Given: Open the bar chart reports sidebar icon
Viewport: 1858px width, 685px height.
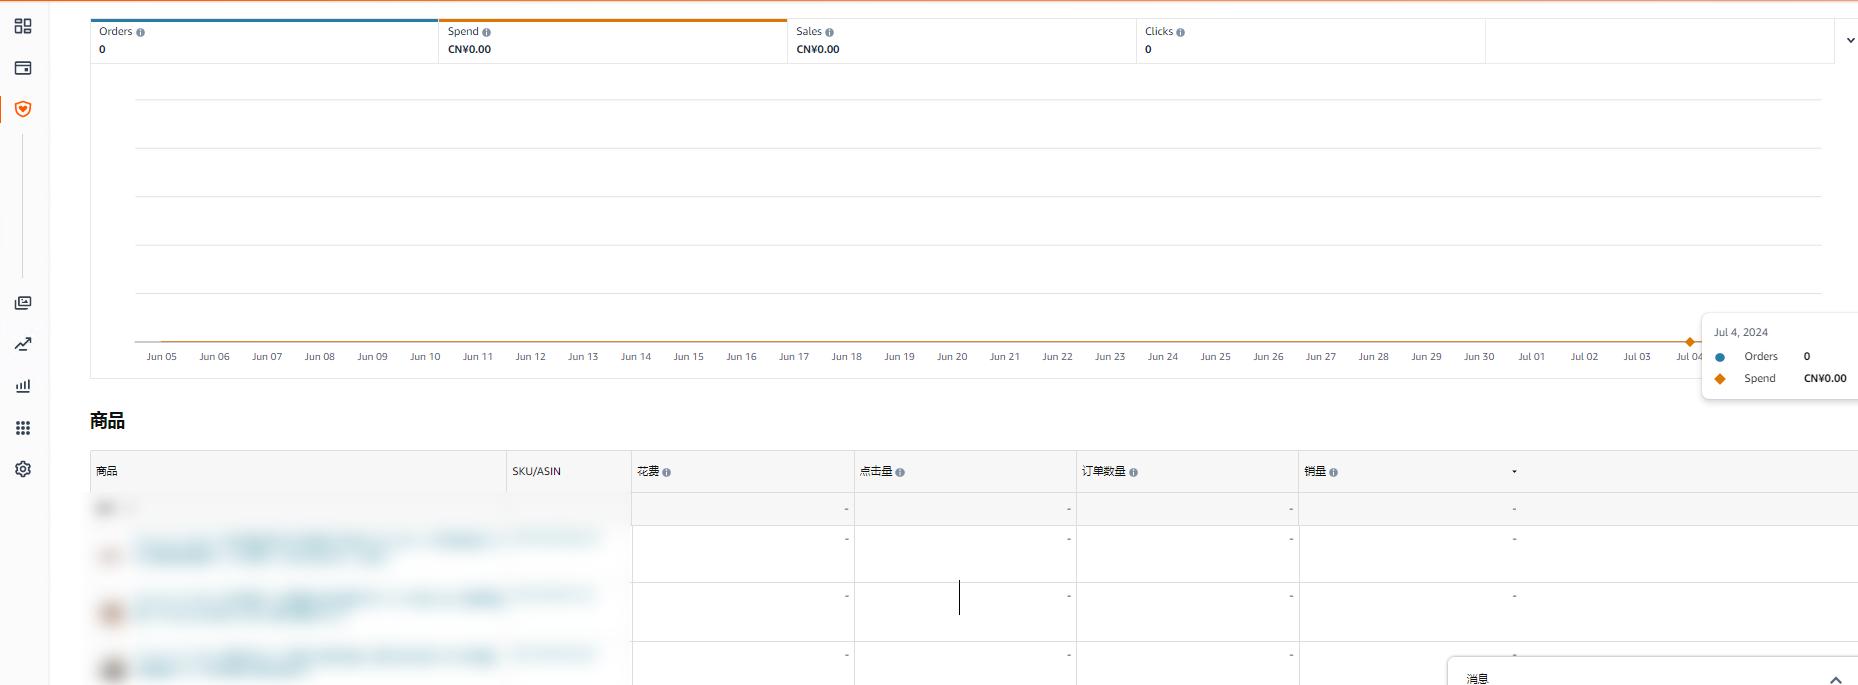Looking at the screenshot, I should [23, 386].
